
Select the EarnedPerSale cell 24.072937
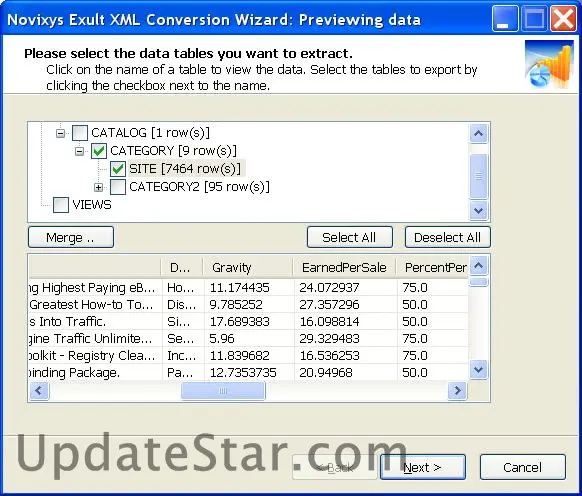(x=346, y=288)
